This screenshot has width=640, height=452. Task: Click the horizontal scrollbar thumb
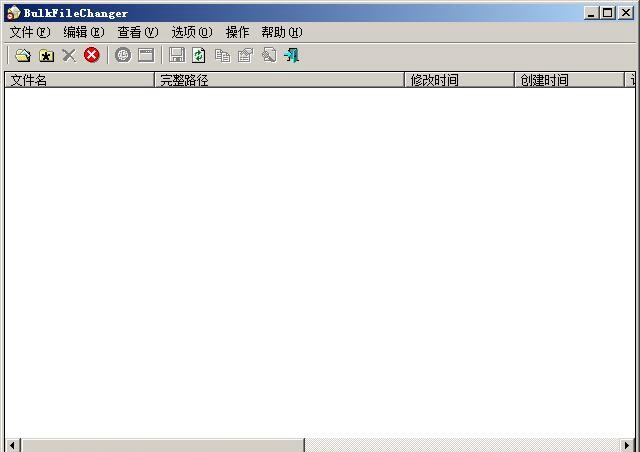click(x=163, y=445)
